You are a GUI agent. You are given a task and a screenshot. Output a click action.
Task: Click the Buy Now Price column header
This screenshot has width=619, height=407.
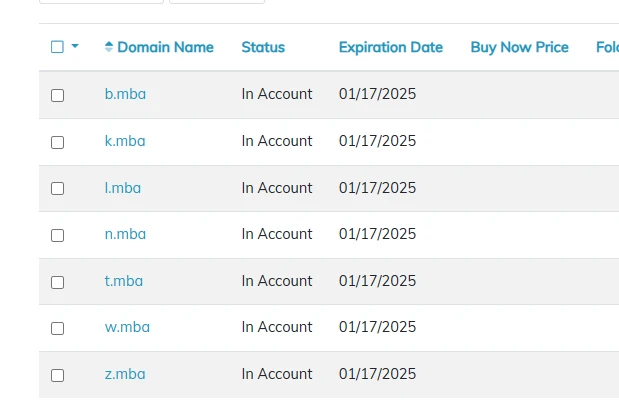point(519,47)
